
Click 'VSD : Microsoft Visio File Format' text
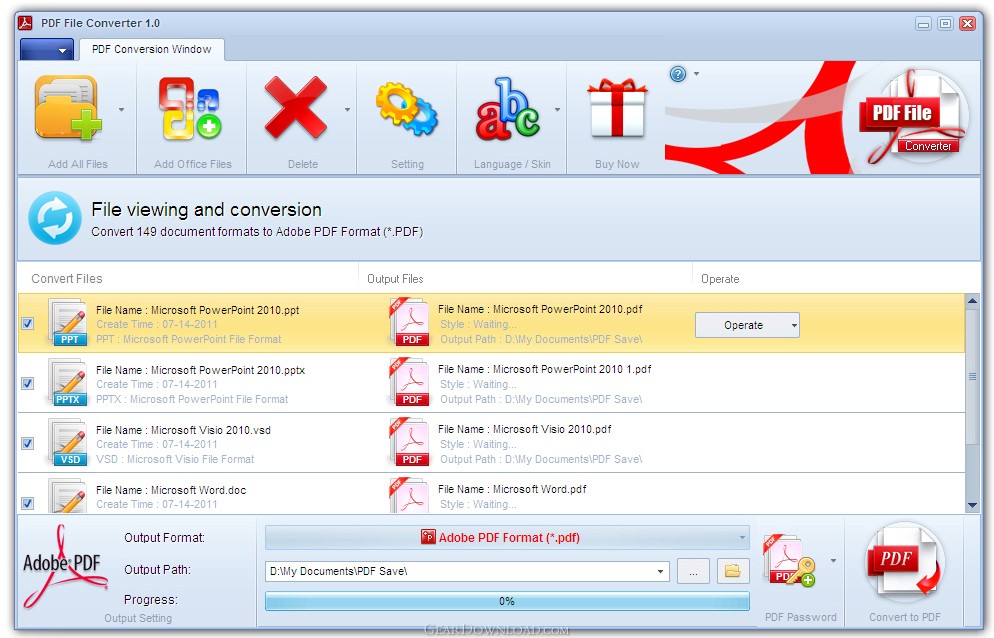pyautogui.click(x=175, y=459)
